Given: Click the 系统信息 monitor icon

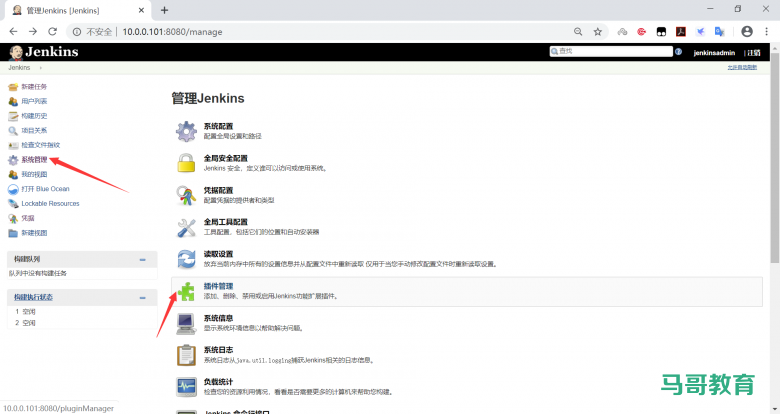Looking at the screenshot, I should point(186,323).
